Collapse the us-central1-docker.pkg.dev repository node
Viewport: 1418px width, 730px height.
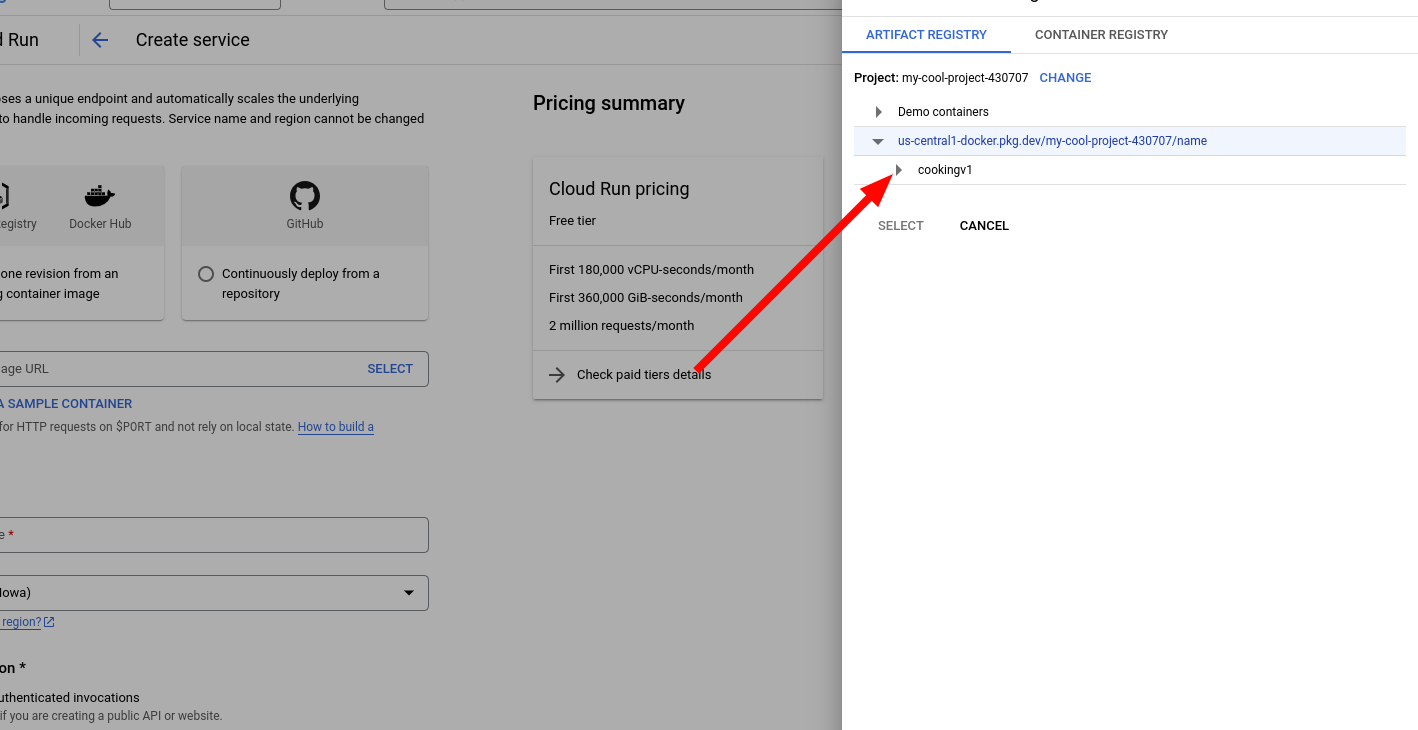pyautogui.click(x=878, y=141)
